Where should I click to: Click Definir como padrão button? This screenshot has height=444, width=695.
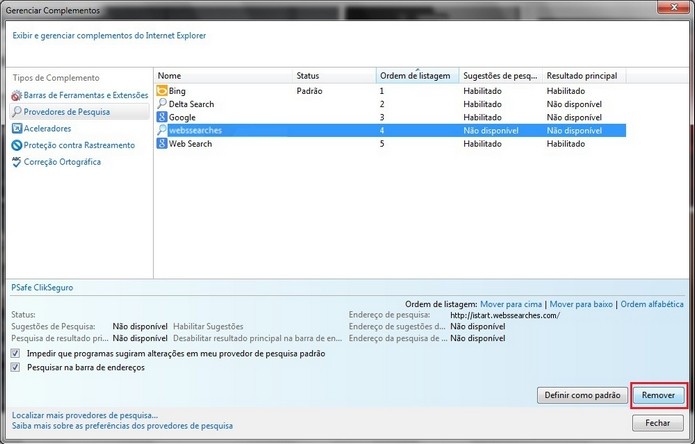tap(582, 395)
